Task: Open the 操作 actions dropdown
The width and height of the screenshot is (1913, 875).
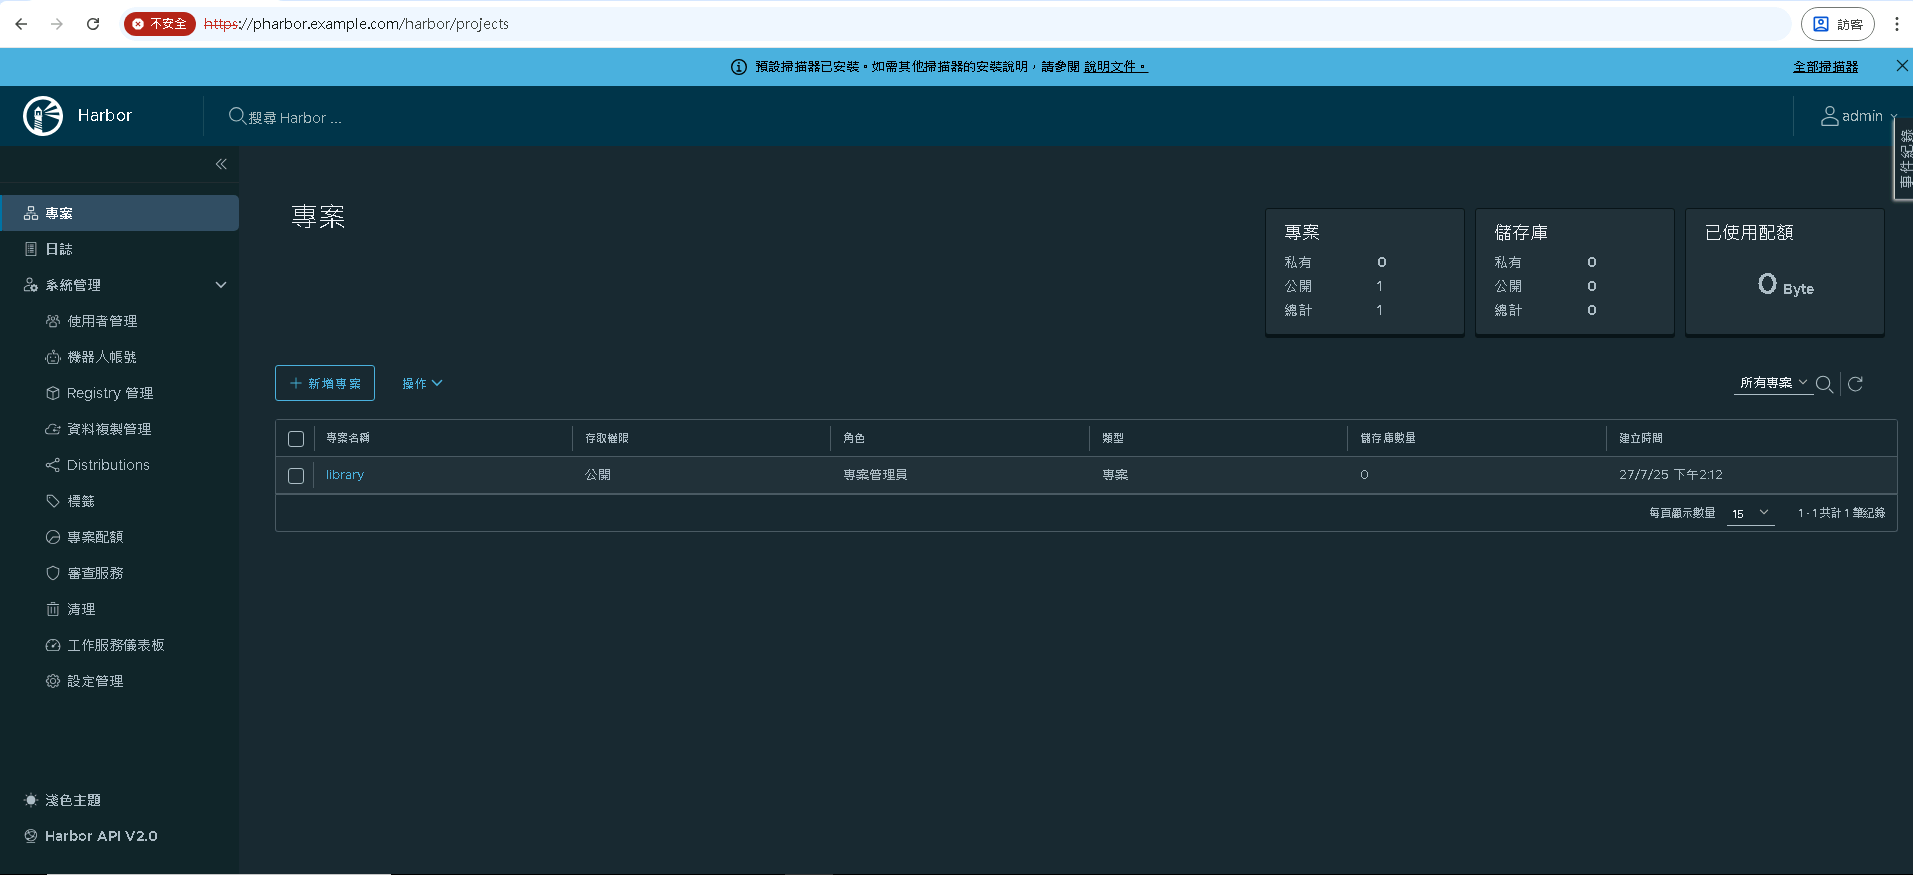Action: (422, 383)
